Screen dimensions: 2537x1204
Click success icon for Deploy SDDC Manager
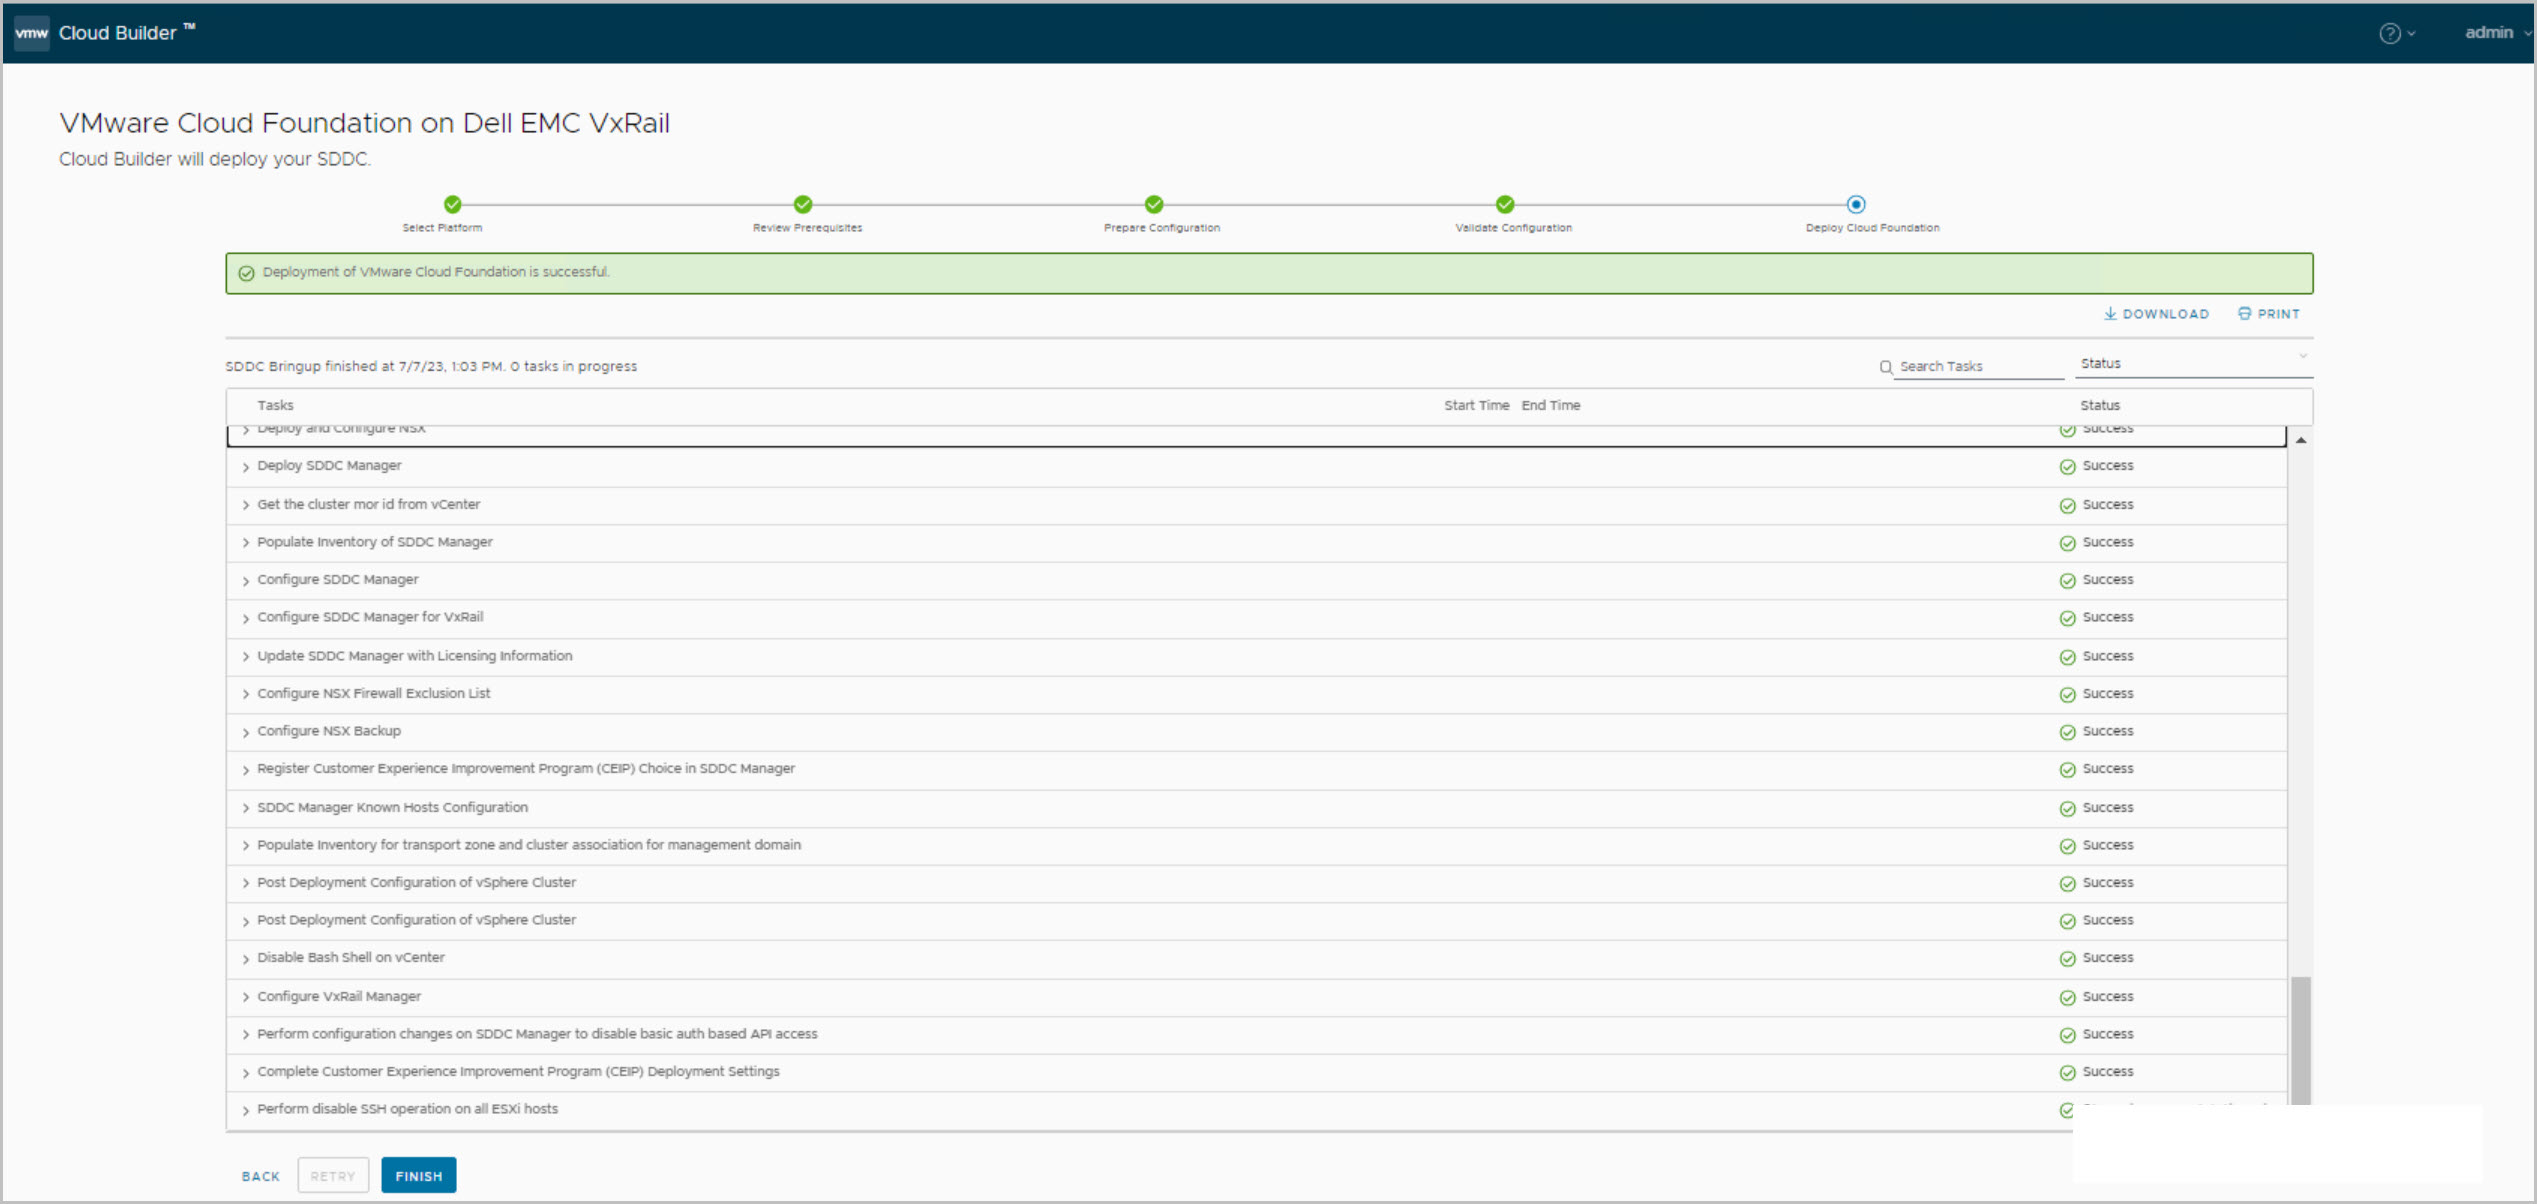click(2067, 467)
